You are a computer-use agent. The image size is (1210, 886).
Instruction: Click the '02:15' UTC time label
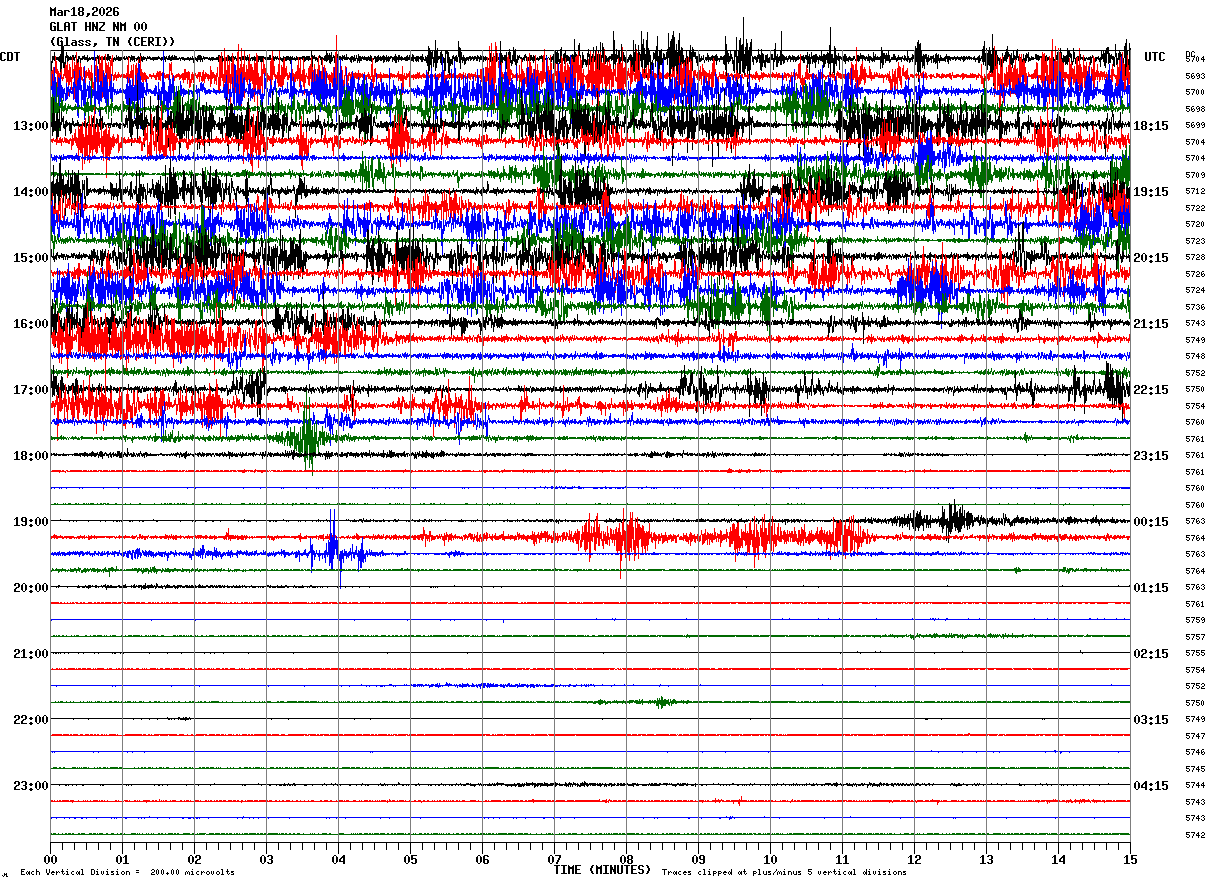point(1151,654)
